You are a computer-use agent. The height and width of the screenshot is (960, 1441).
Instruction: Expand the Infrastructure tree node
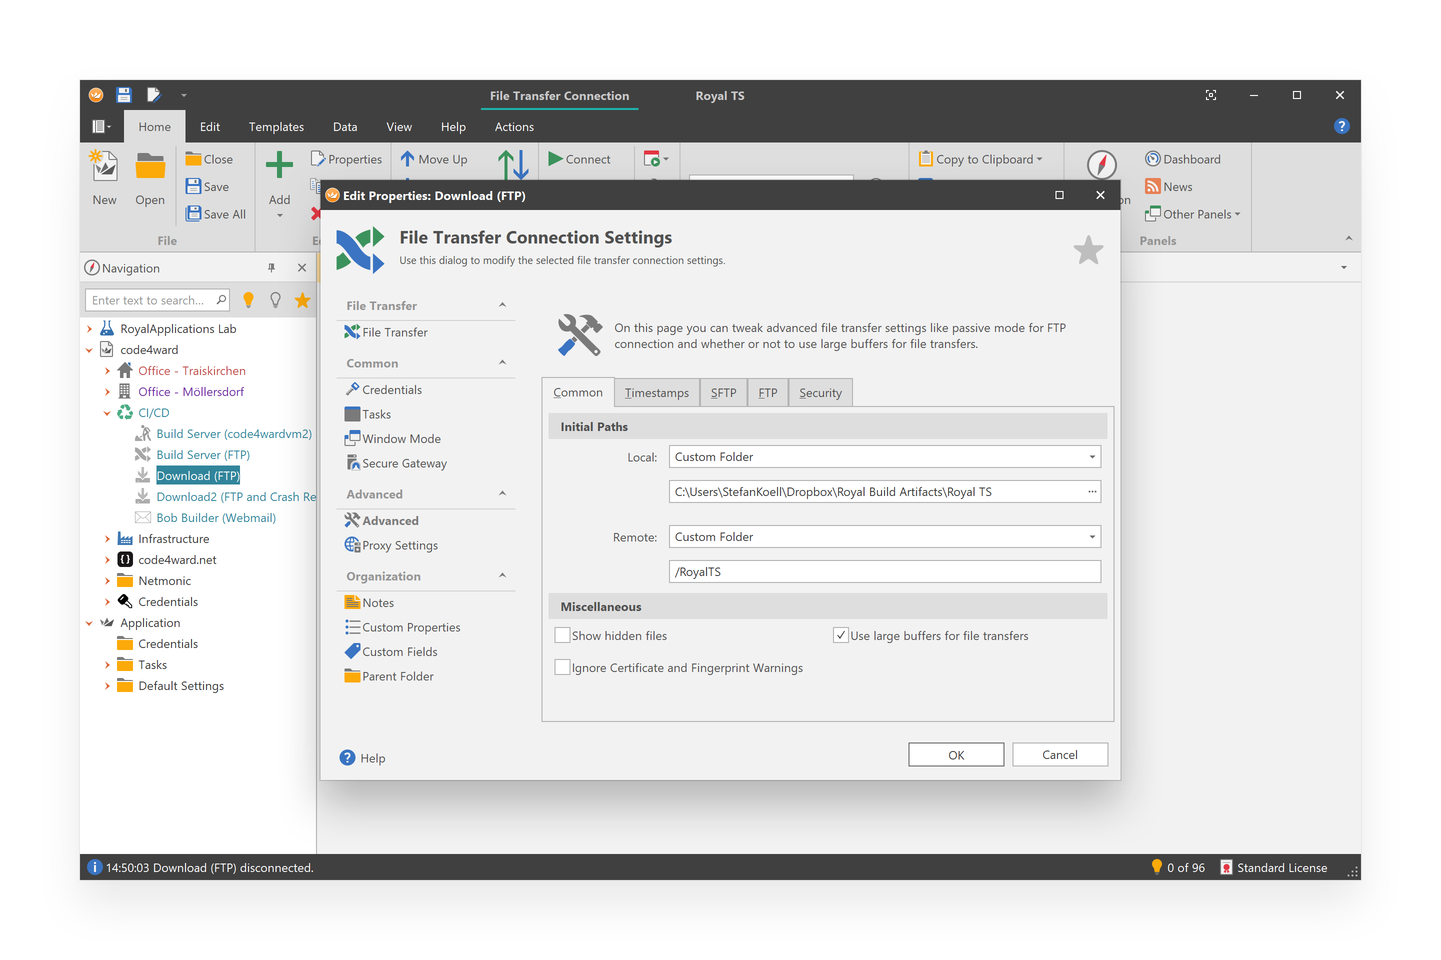[107, 538]
